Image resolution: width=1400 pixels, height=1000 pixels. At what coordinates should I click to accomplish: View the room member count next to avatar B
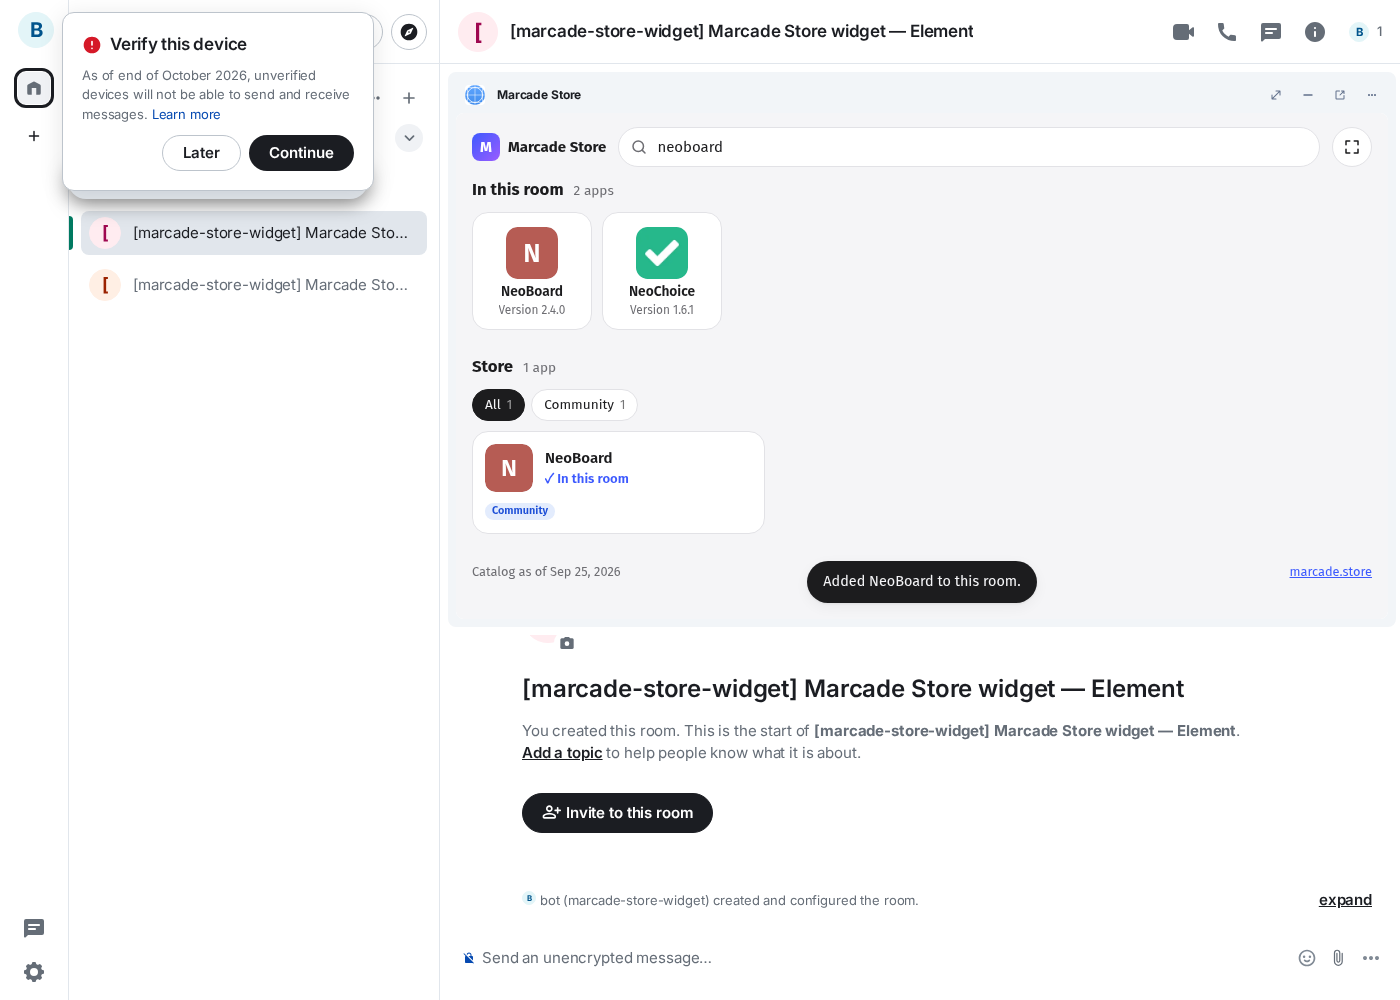[1366, 32]
